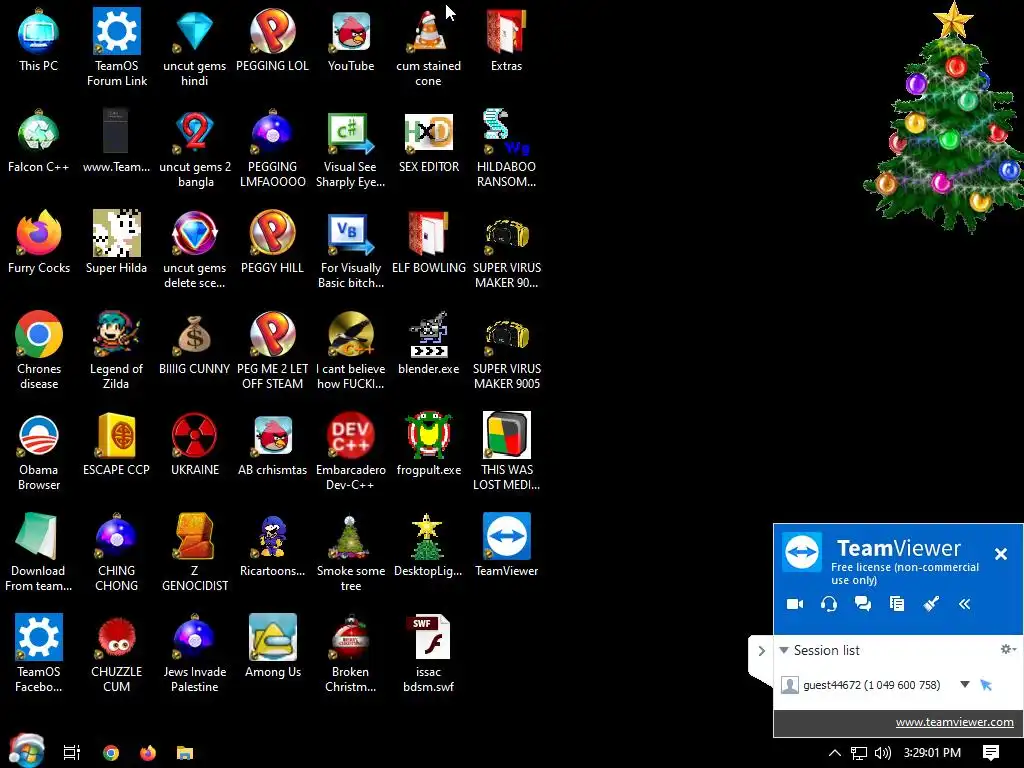Open Session list gear options dropdown
Image resolution: width=1024 pixels, height=768 pixels.
tap(1008, 649)
